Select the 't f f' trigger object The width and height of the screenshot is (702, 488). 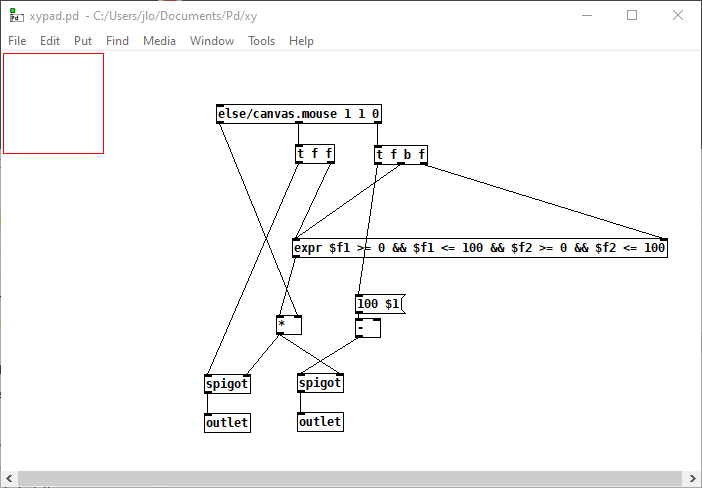coord(314,154)
